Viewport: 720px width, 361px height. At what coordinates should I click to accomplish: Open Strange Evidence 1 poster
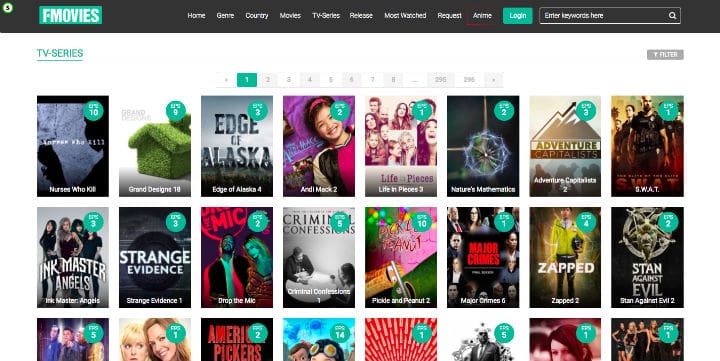(155, 257)
